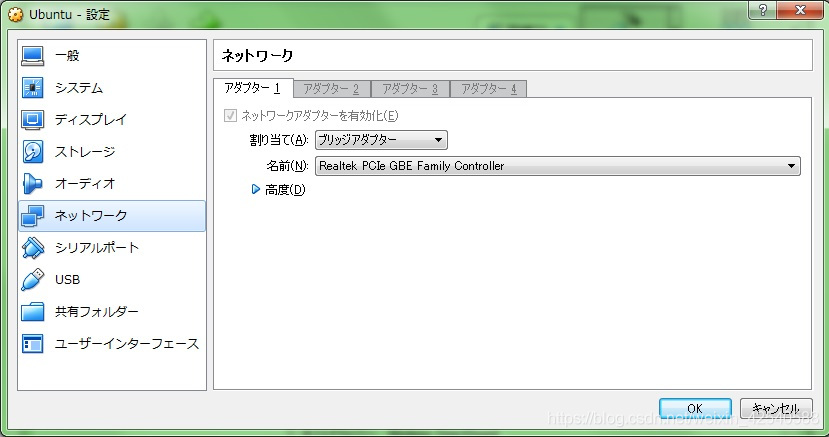Select the ネットワーク category label

91,216
